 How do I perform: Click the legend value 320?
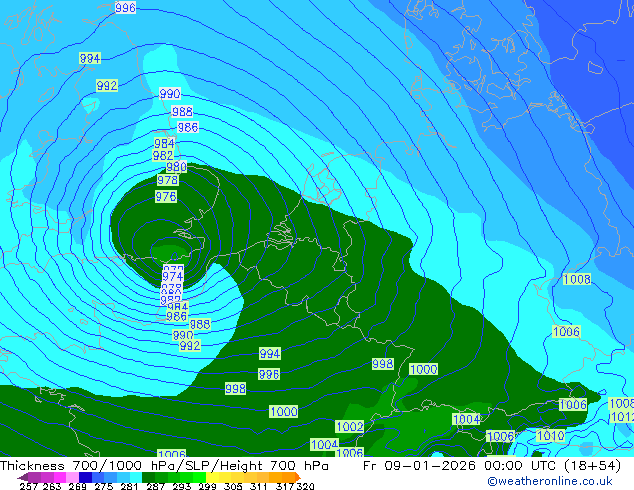click(306, 486)
